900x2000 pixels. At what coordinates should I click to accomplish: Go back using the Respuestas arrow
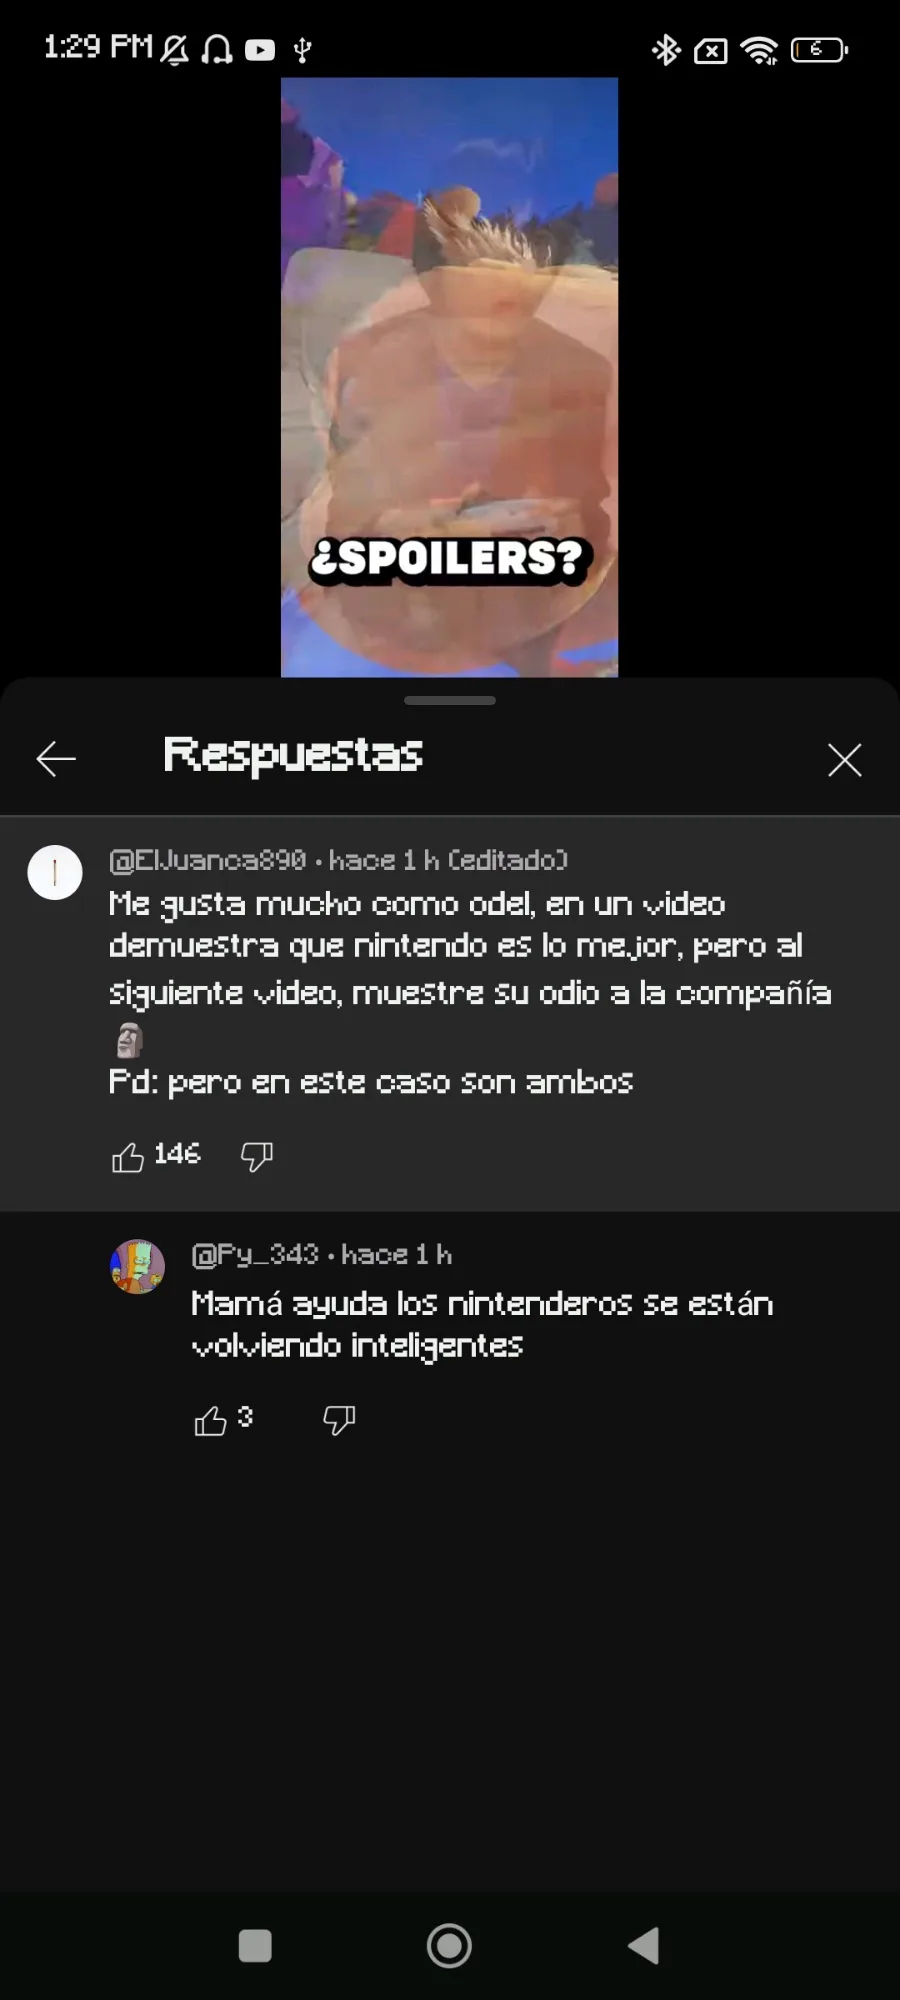click(56, 759)
